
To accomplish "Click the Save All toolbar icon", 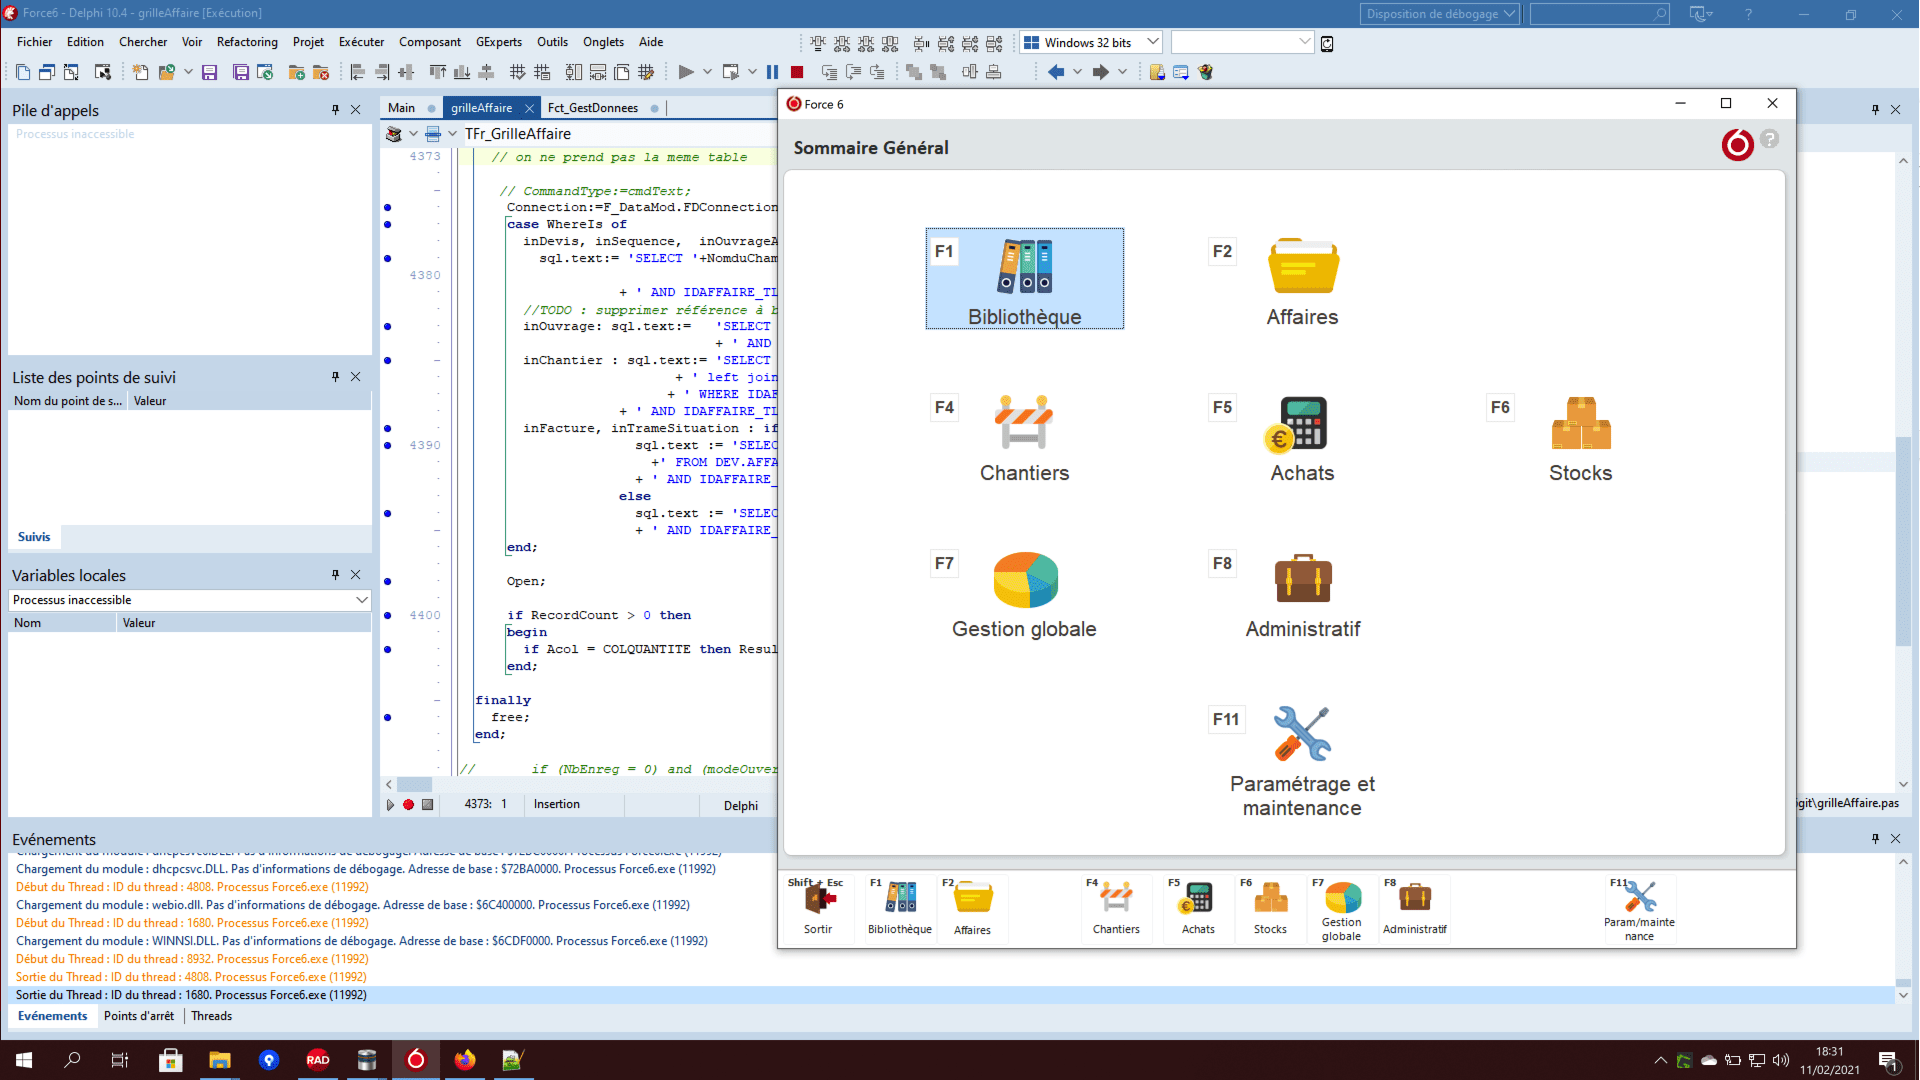I will (x=240, y=72).
